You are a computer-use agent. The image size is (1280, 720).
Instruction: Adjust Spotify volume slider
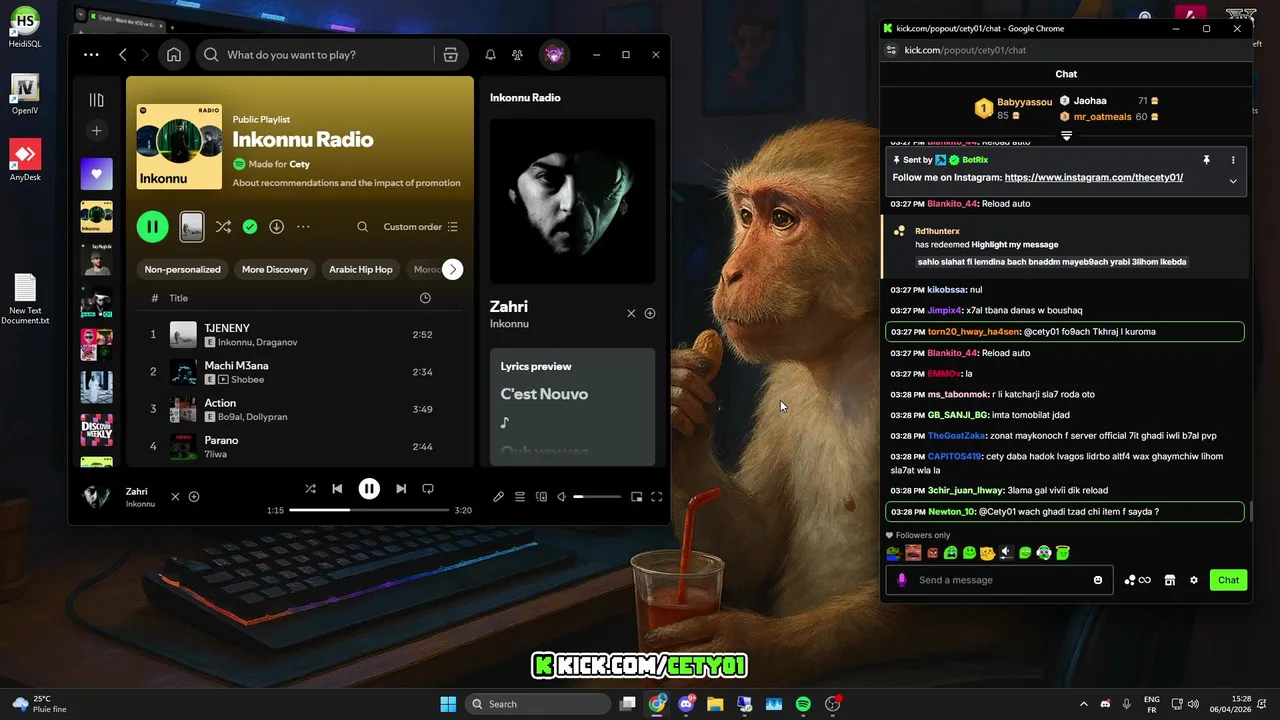(597, 496)
